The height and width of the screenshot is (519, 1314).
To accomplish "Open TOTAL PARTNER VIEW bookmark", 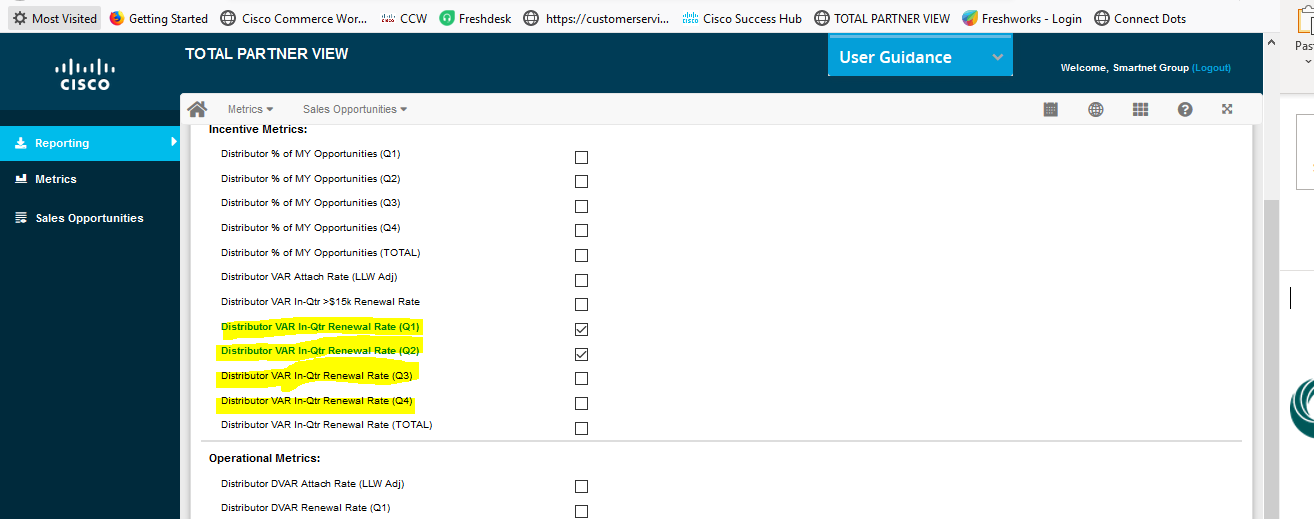I will (882, 18).
